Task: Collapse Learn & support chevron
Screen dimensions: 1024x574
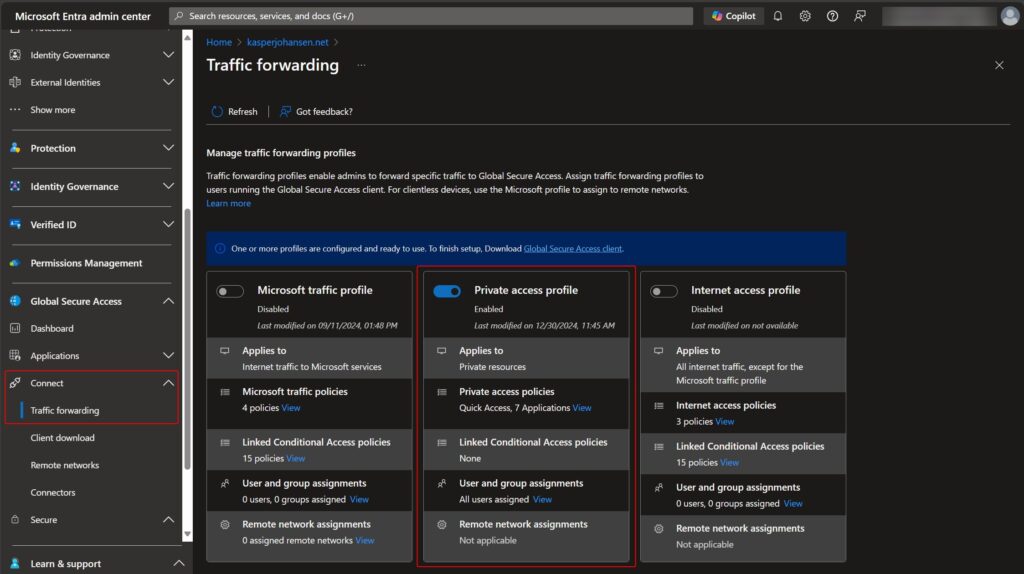Action: 178,564
